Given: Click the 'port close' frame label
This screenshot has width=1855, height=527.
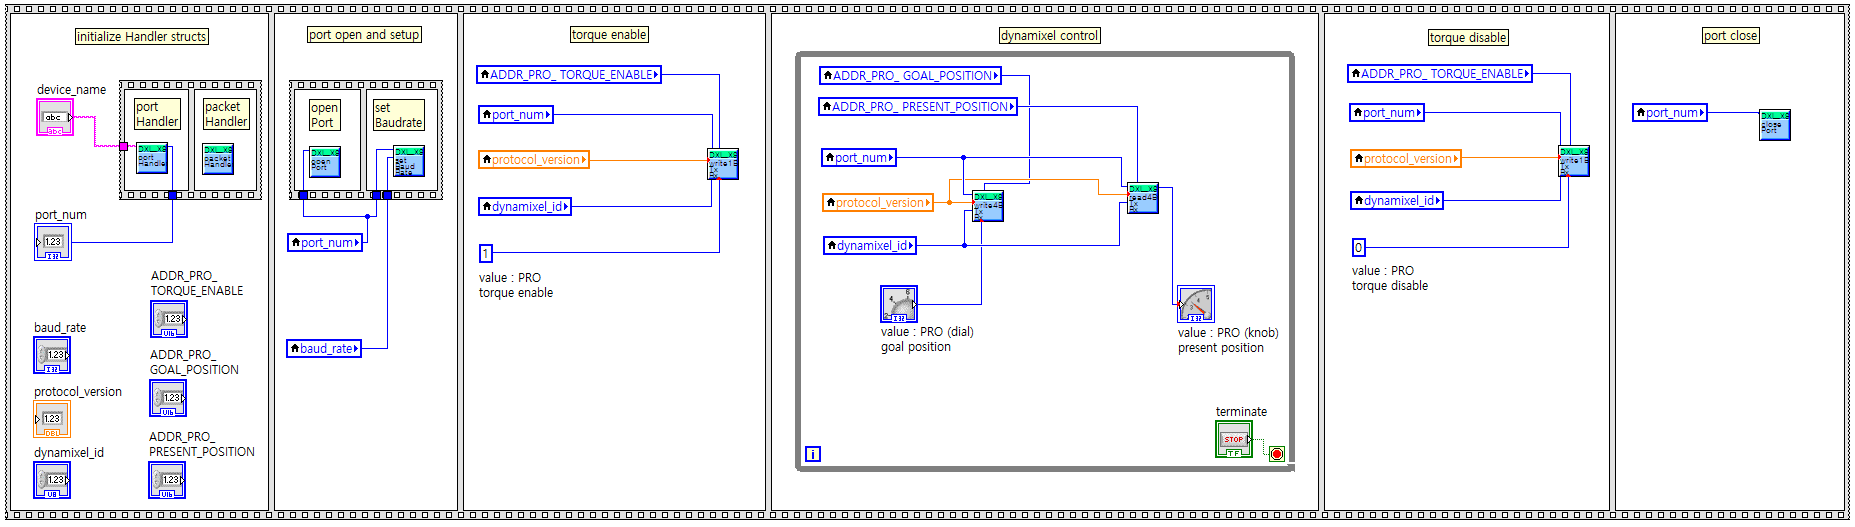Looking at the screenshot, I should pyautogui.click(x=1731, y=35).
